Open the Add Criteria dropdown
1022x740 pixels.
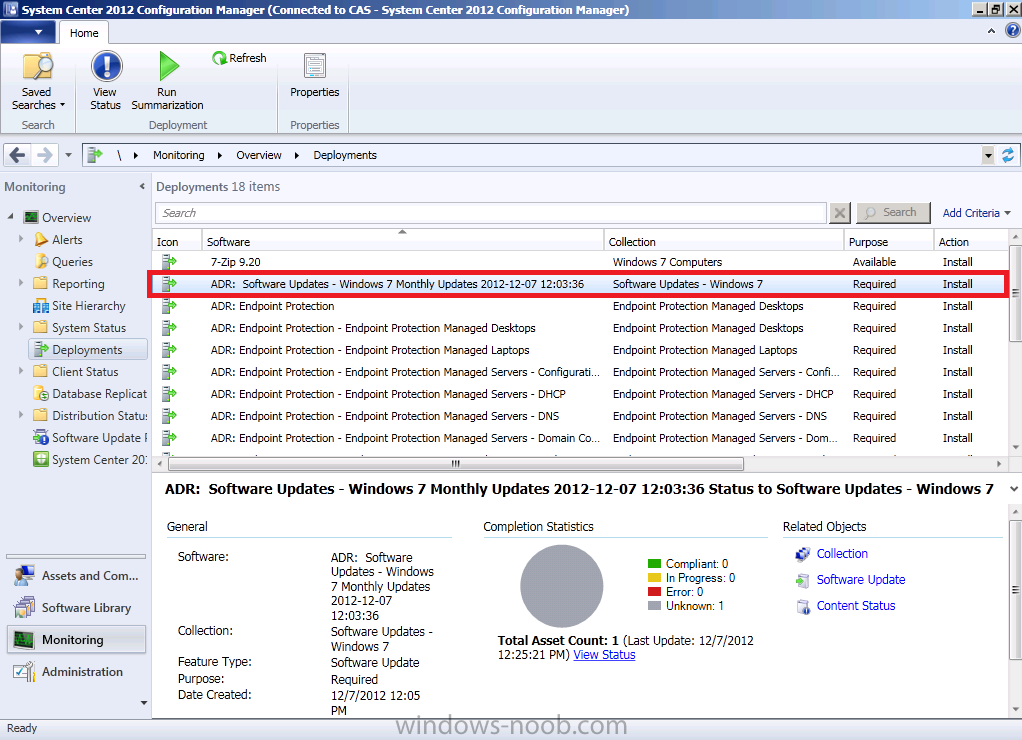(976, 213)
